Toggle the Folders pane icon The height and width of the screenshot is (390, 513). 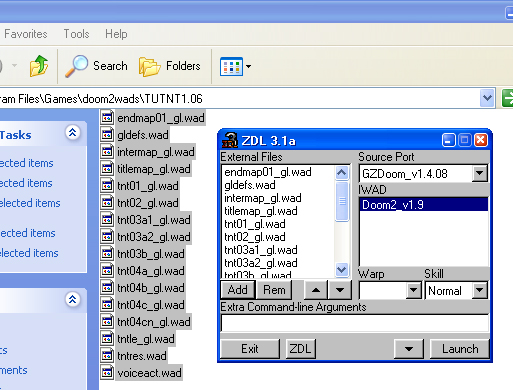149,66
